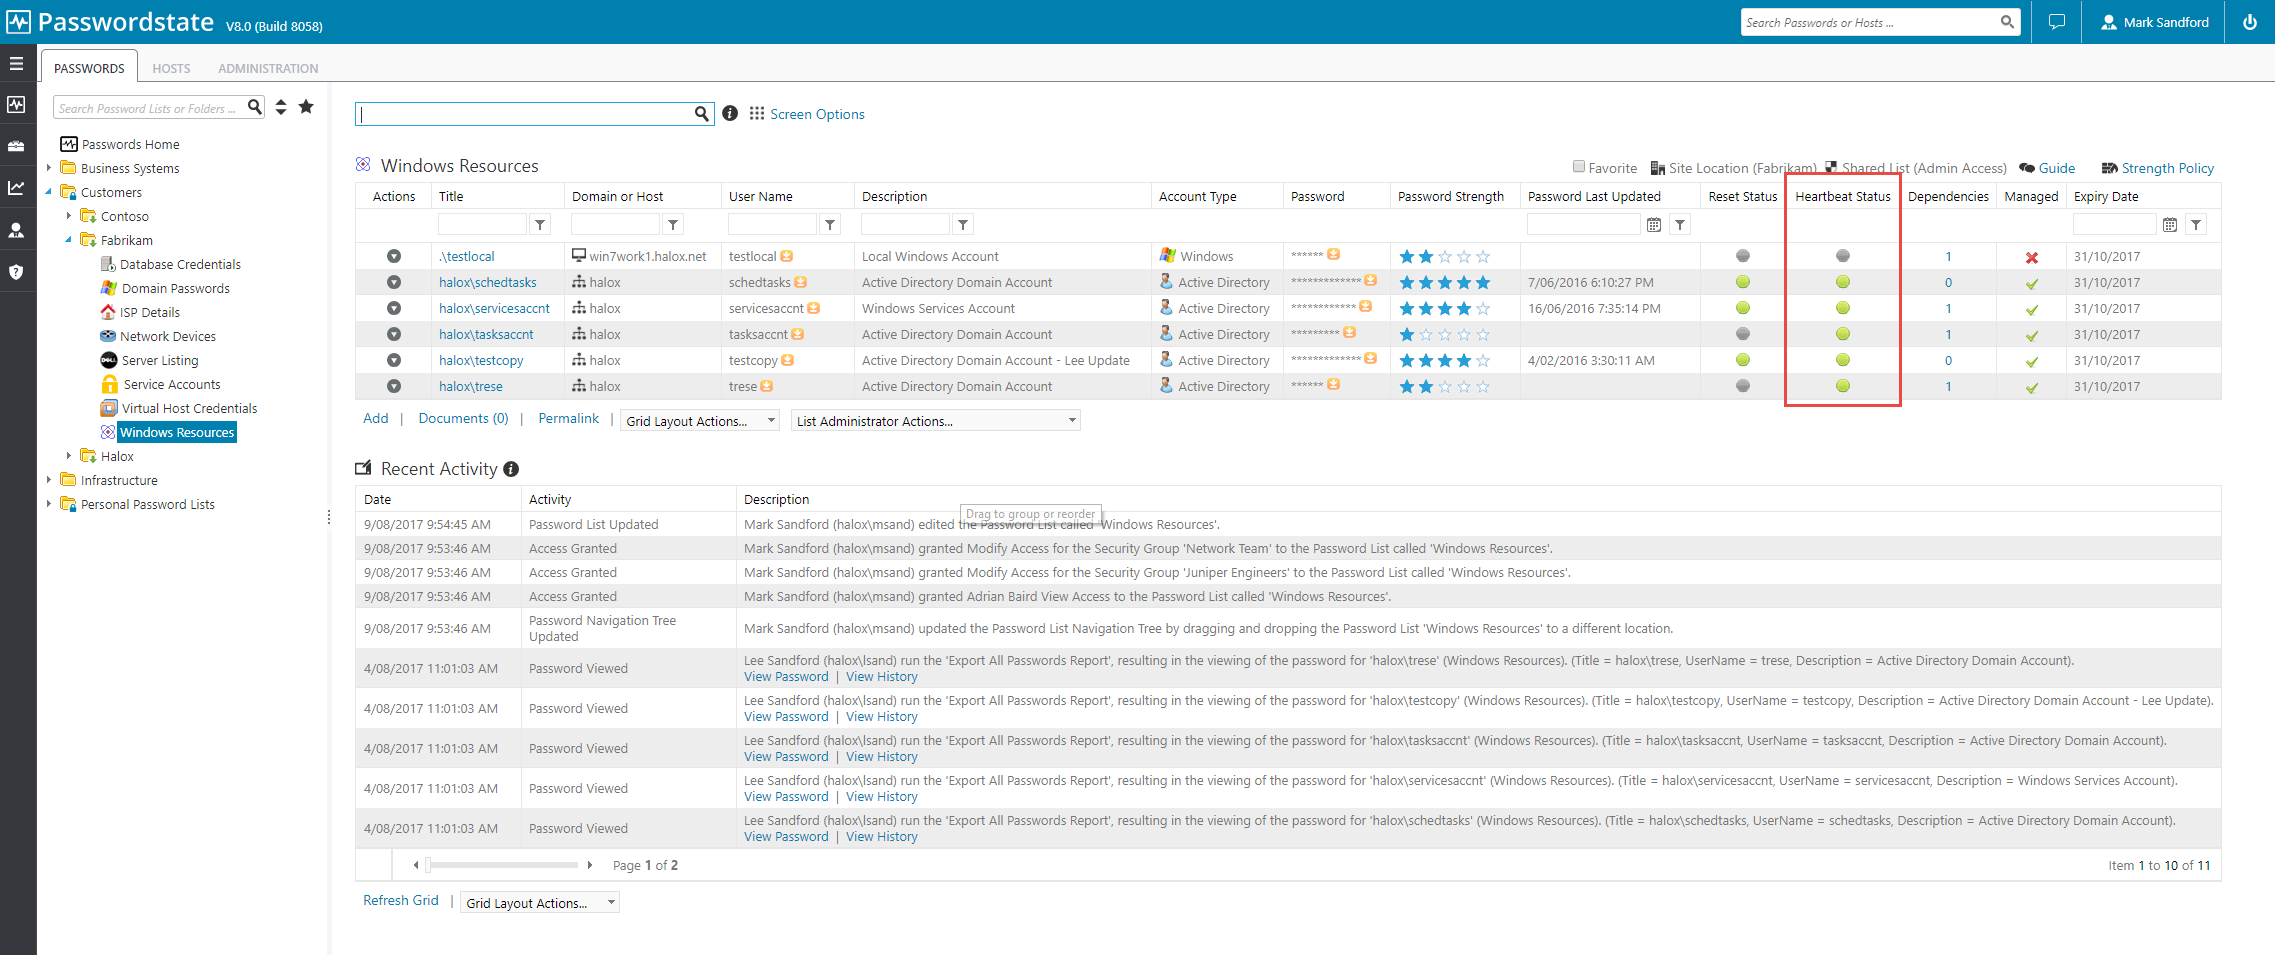
Task: Expand the Business Systems folder
Action: click(x=48, y=168)
